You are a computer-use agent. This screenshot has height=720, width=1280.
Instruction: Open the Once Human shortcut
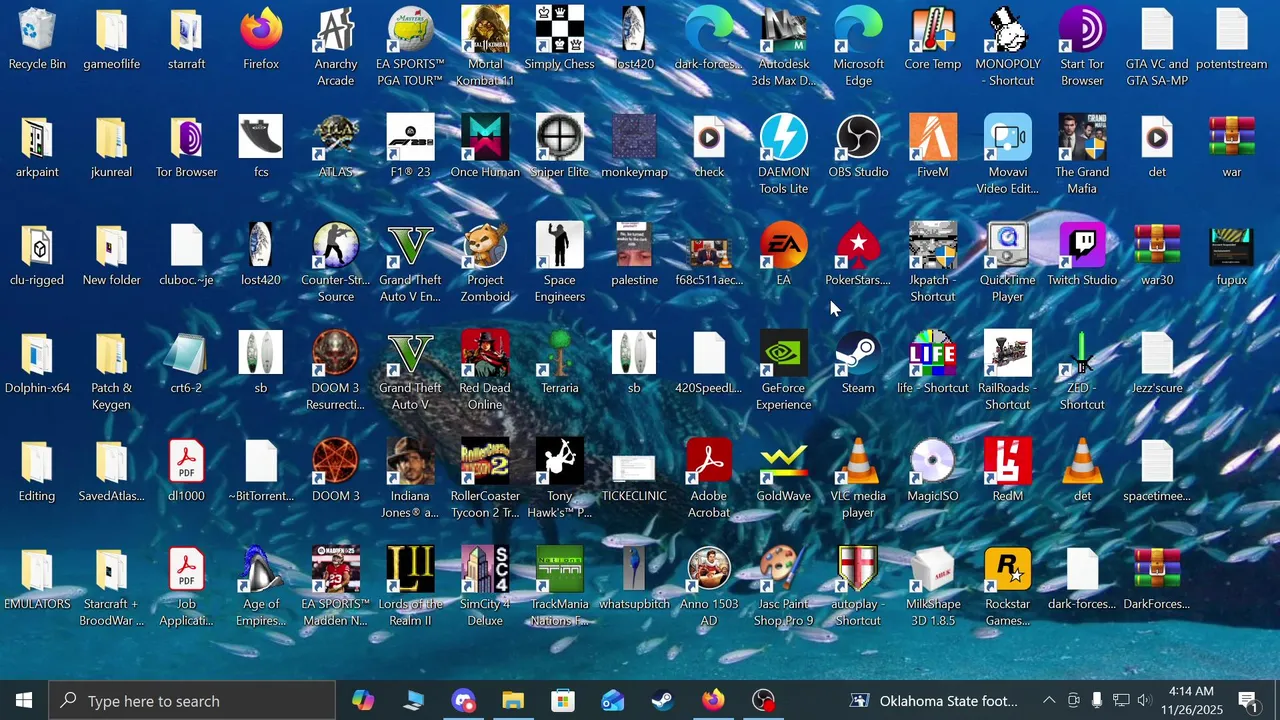click(x=485, y=148)
